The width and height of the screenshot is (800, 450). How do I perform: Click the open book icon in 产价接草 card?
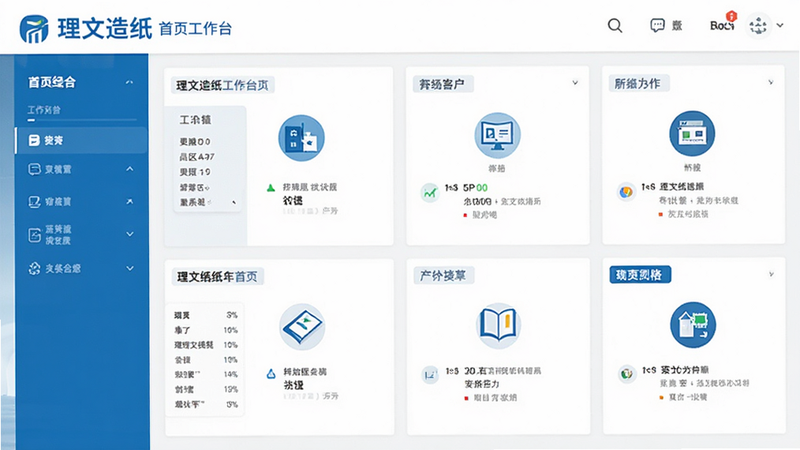[498, 326]
